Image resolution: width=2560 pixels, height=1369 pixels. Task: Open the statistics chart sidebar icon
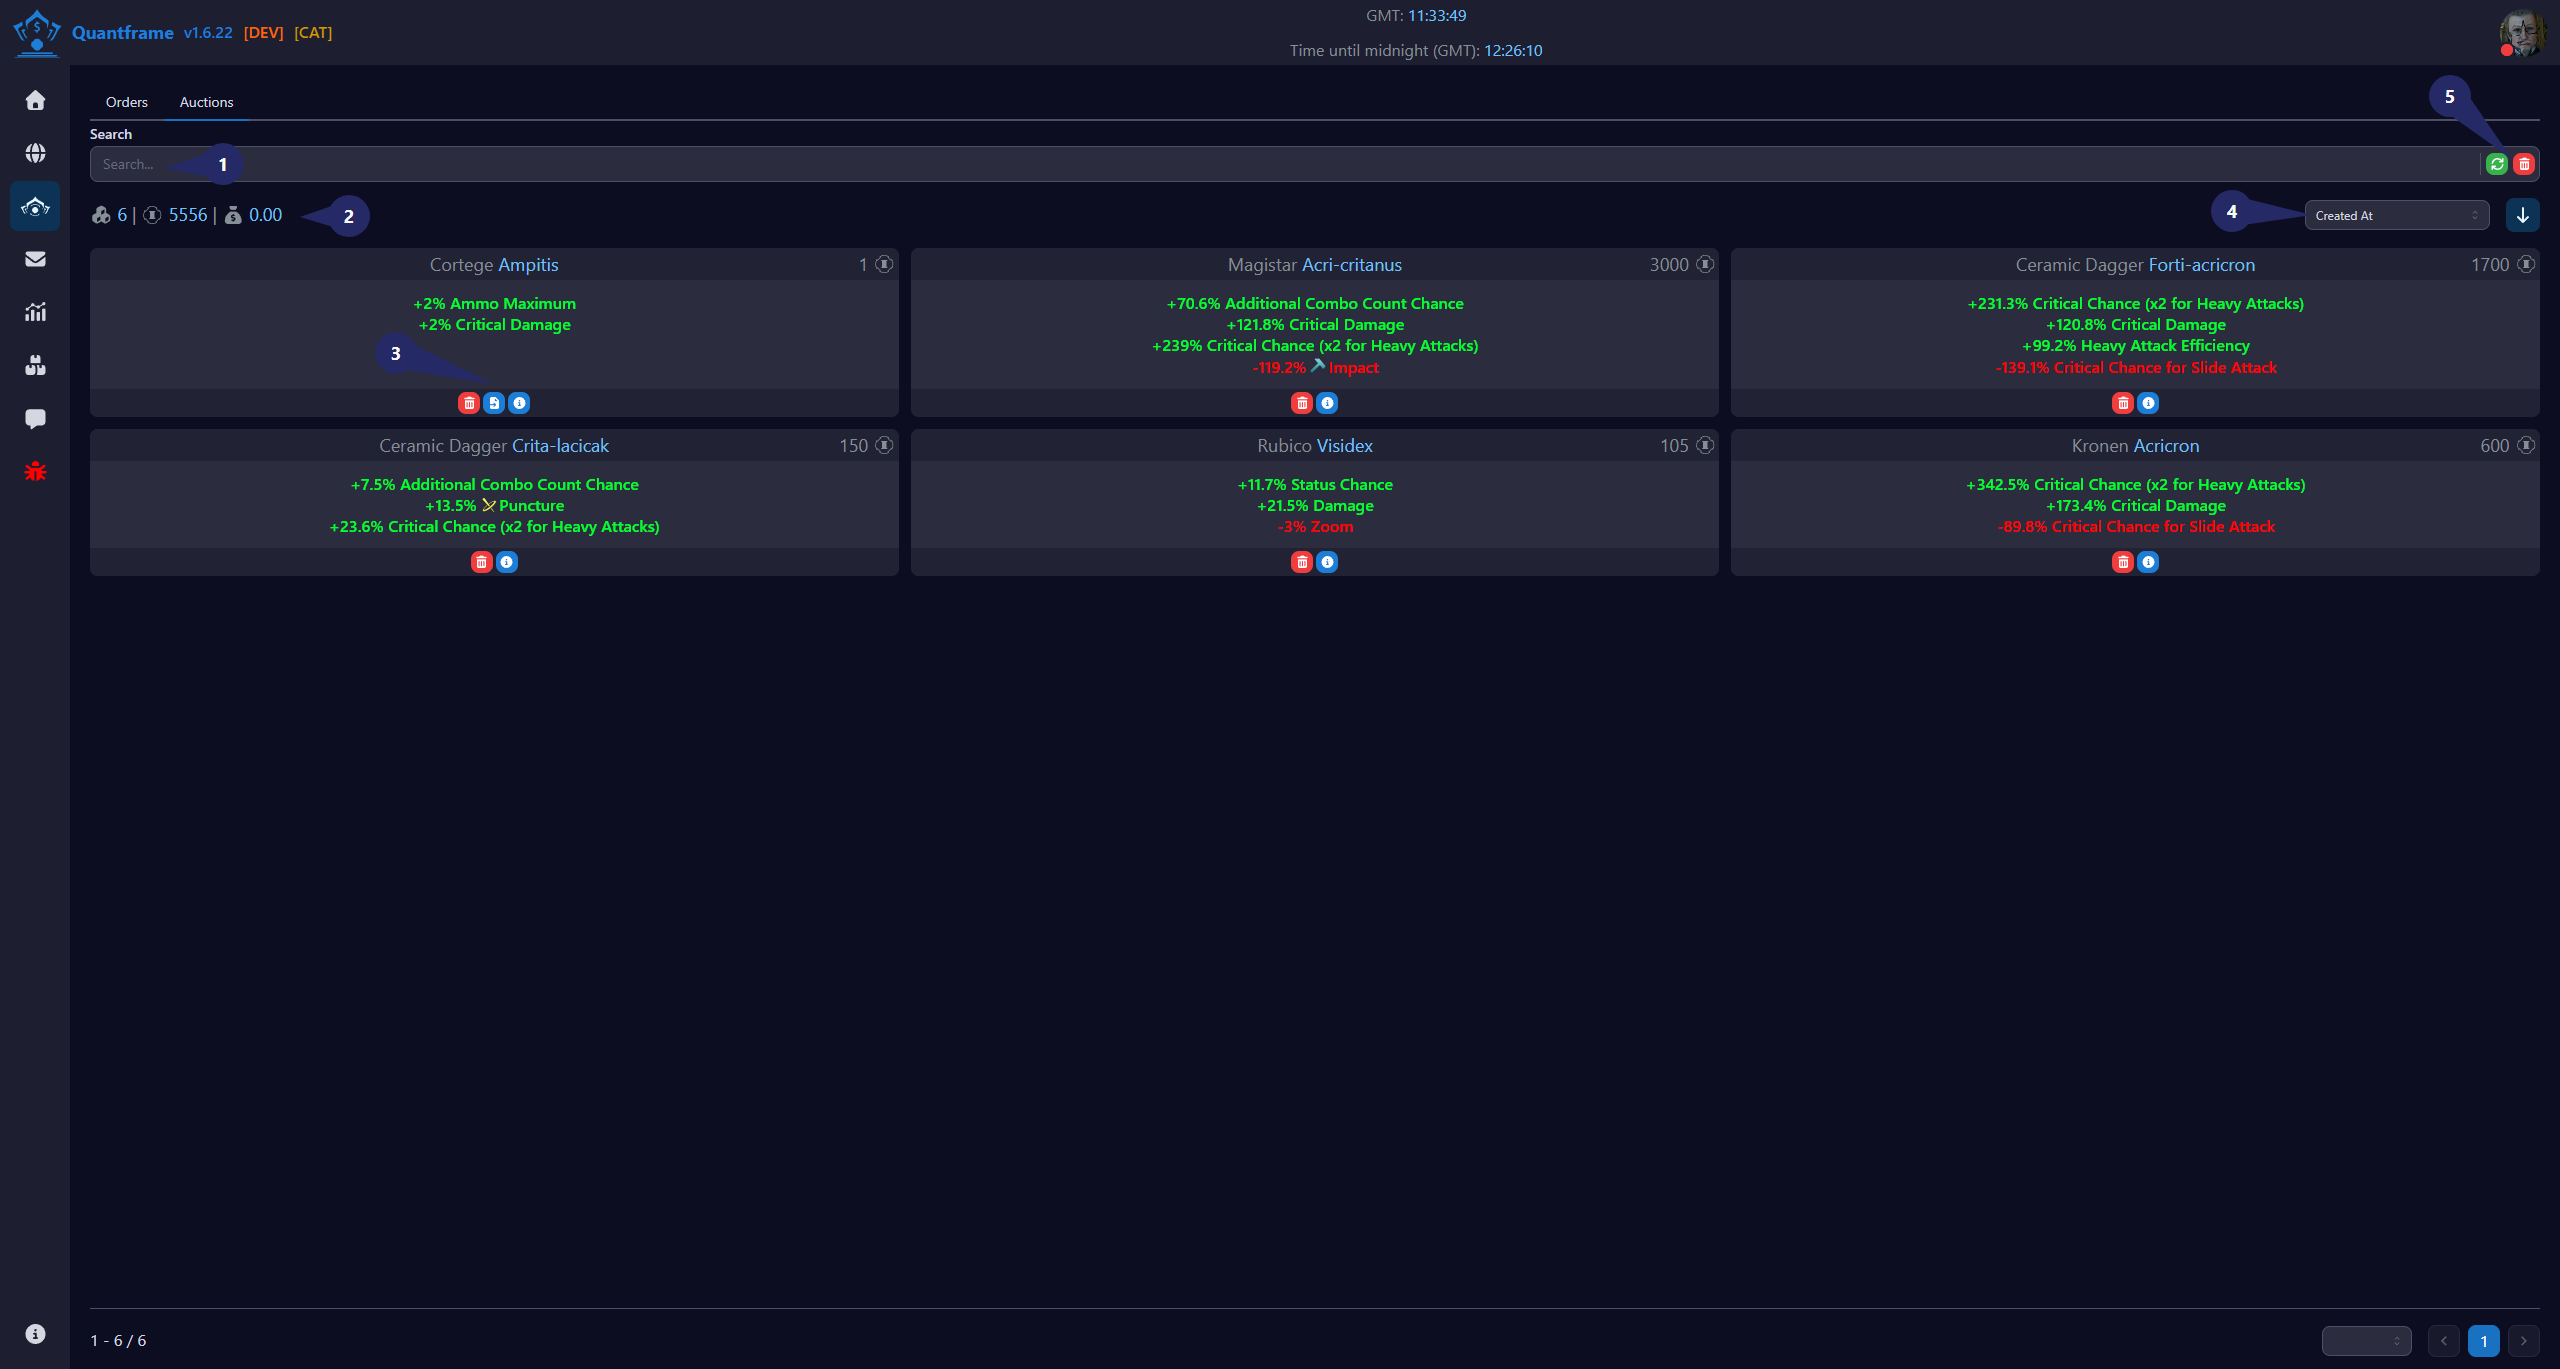click(x=35, y=312)
